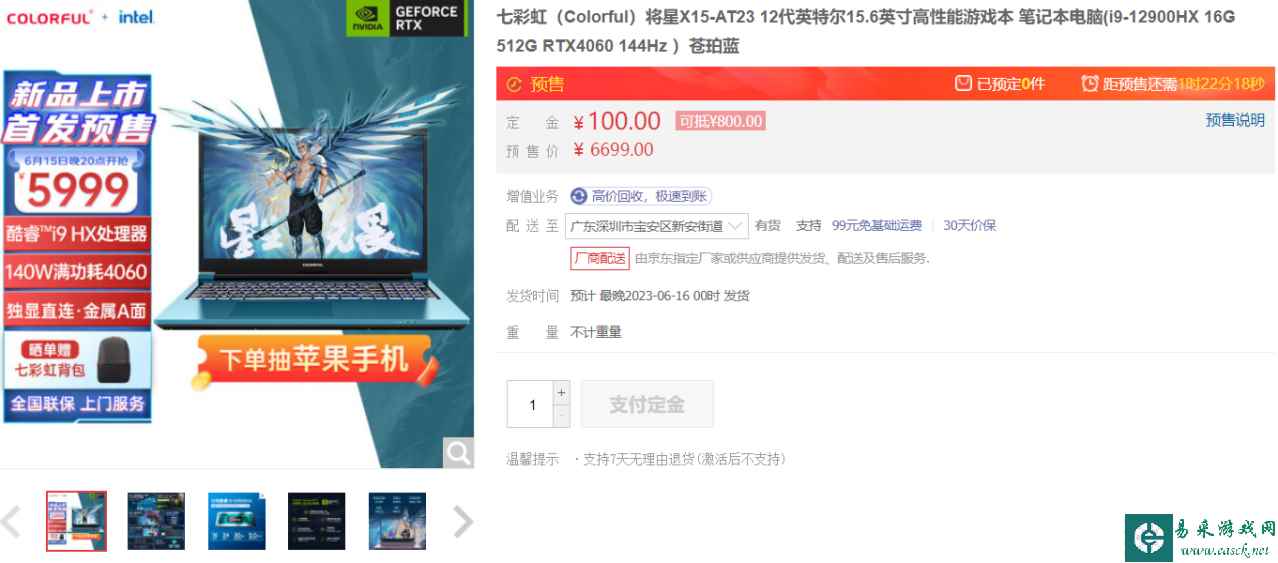Click the 支付定金 button
1278x563 pixels.
[647, 404]
